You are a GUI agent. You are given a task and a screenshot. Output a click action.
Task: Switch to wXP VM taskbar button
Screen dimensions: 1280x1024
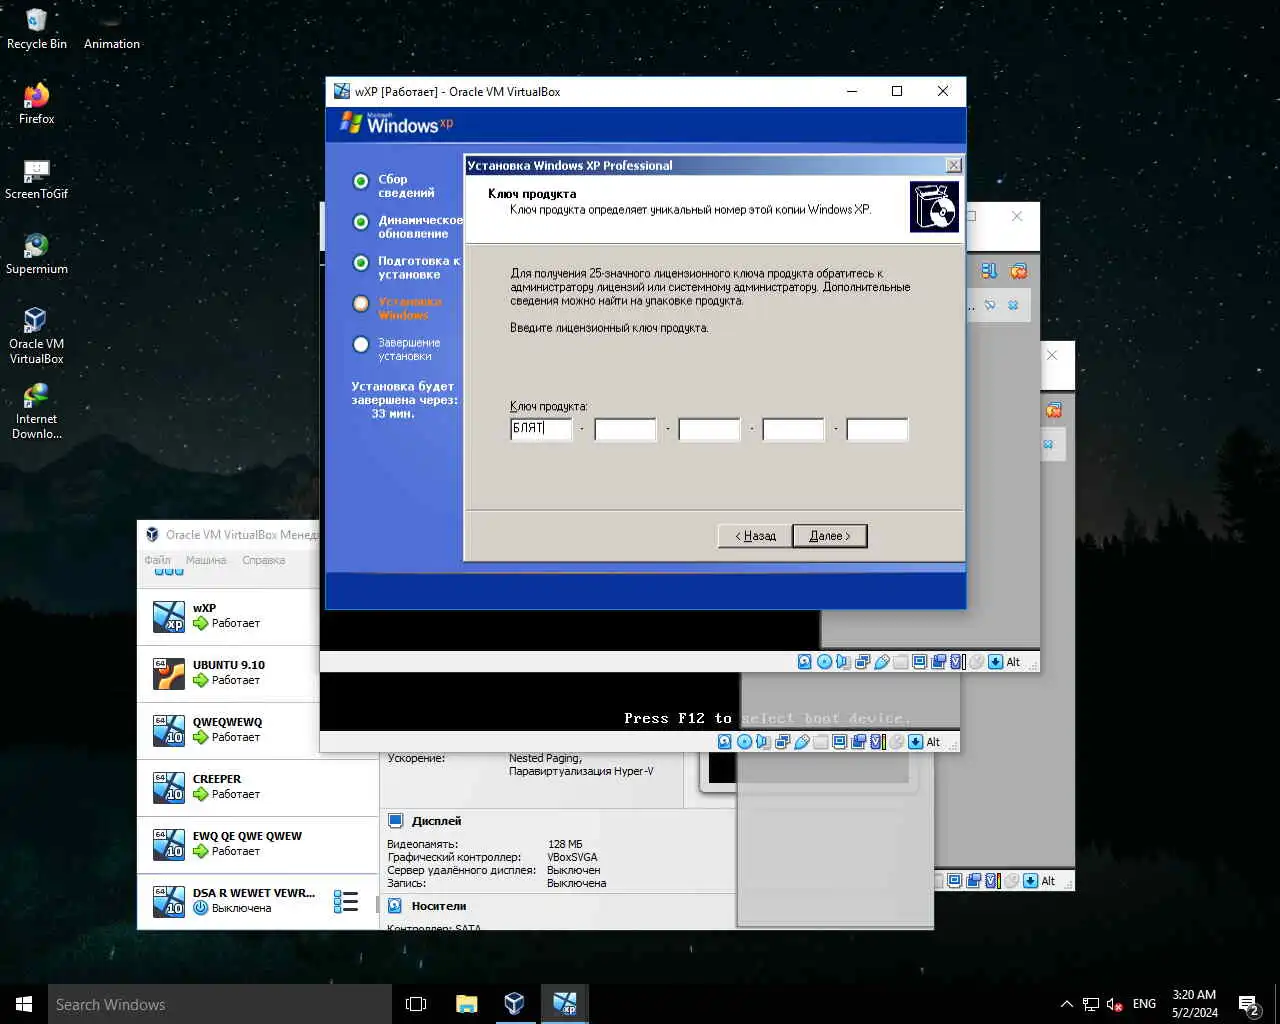564,1004
